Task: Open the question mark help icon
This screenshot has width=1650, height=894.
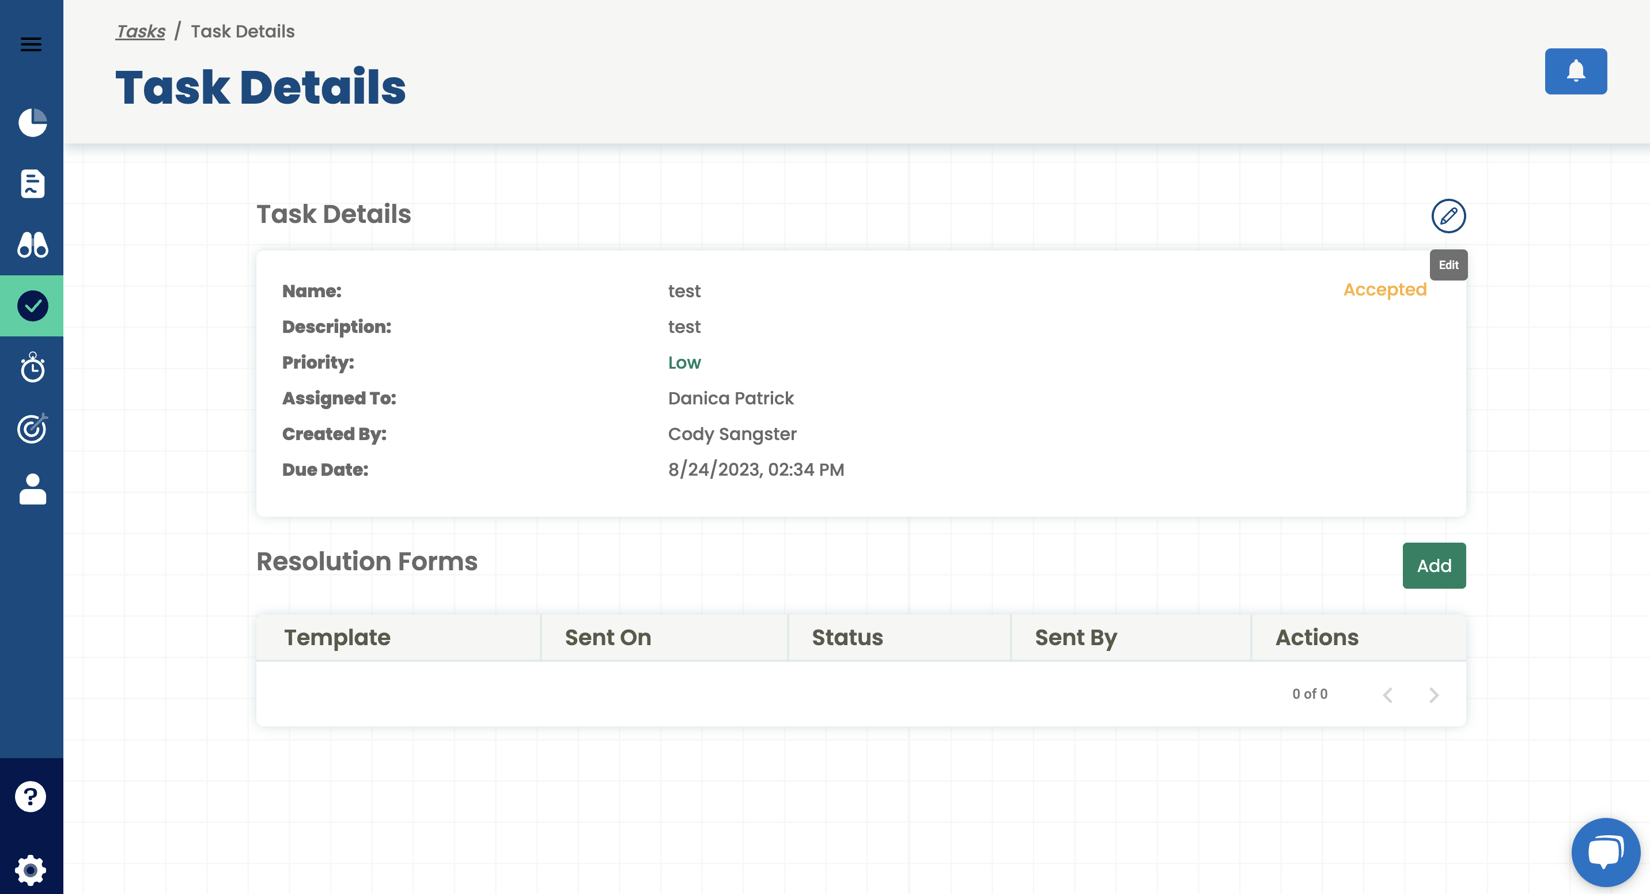Action: [x=31, y=797]
